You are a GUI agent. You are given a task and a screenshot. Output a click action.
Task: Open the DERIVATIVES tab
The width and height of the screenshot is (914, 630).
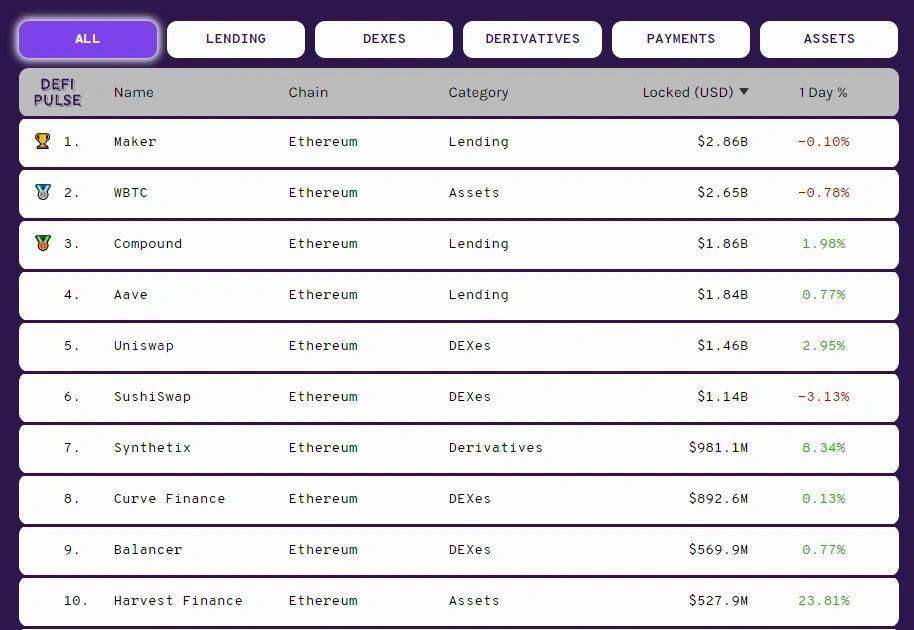pyautogui.click(x=532, y=39)
